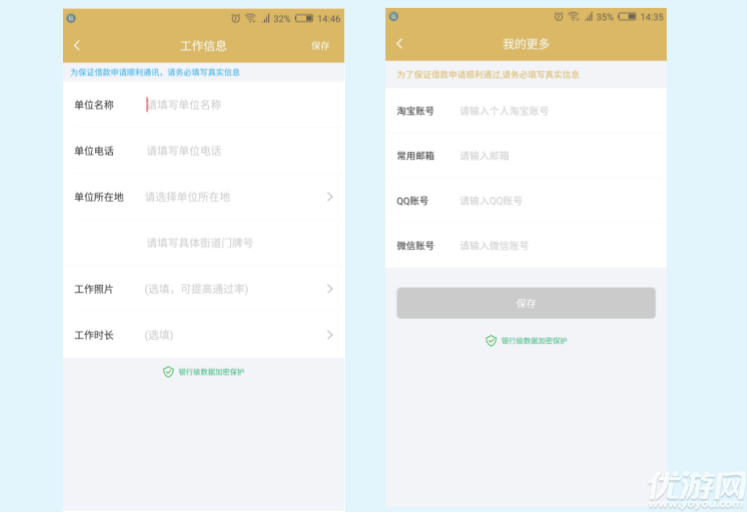
Task: Click the 单位名称 label
Action: [x=94, y=105]
